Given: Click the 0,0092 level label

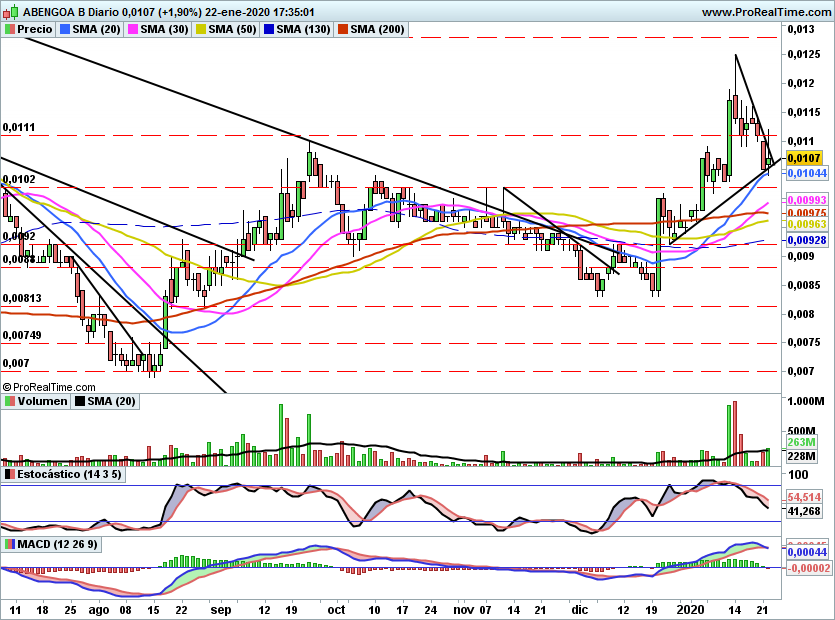Looking at the screenshot, I should coord(19,236).
